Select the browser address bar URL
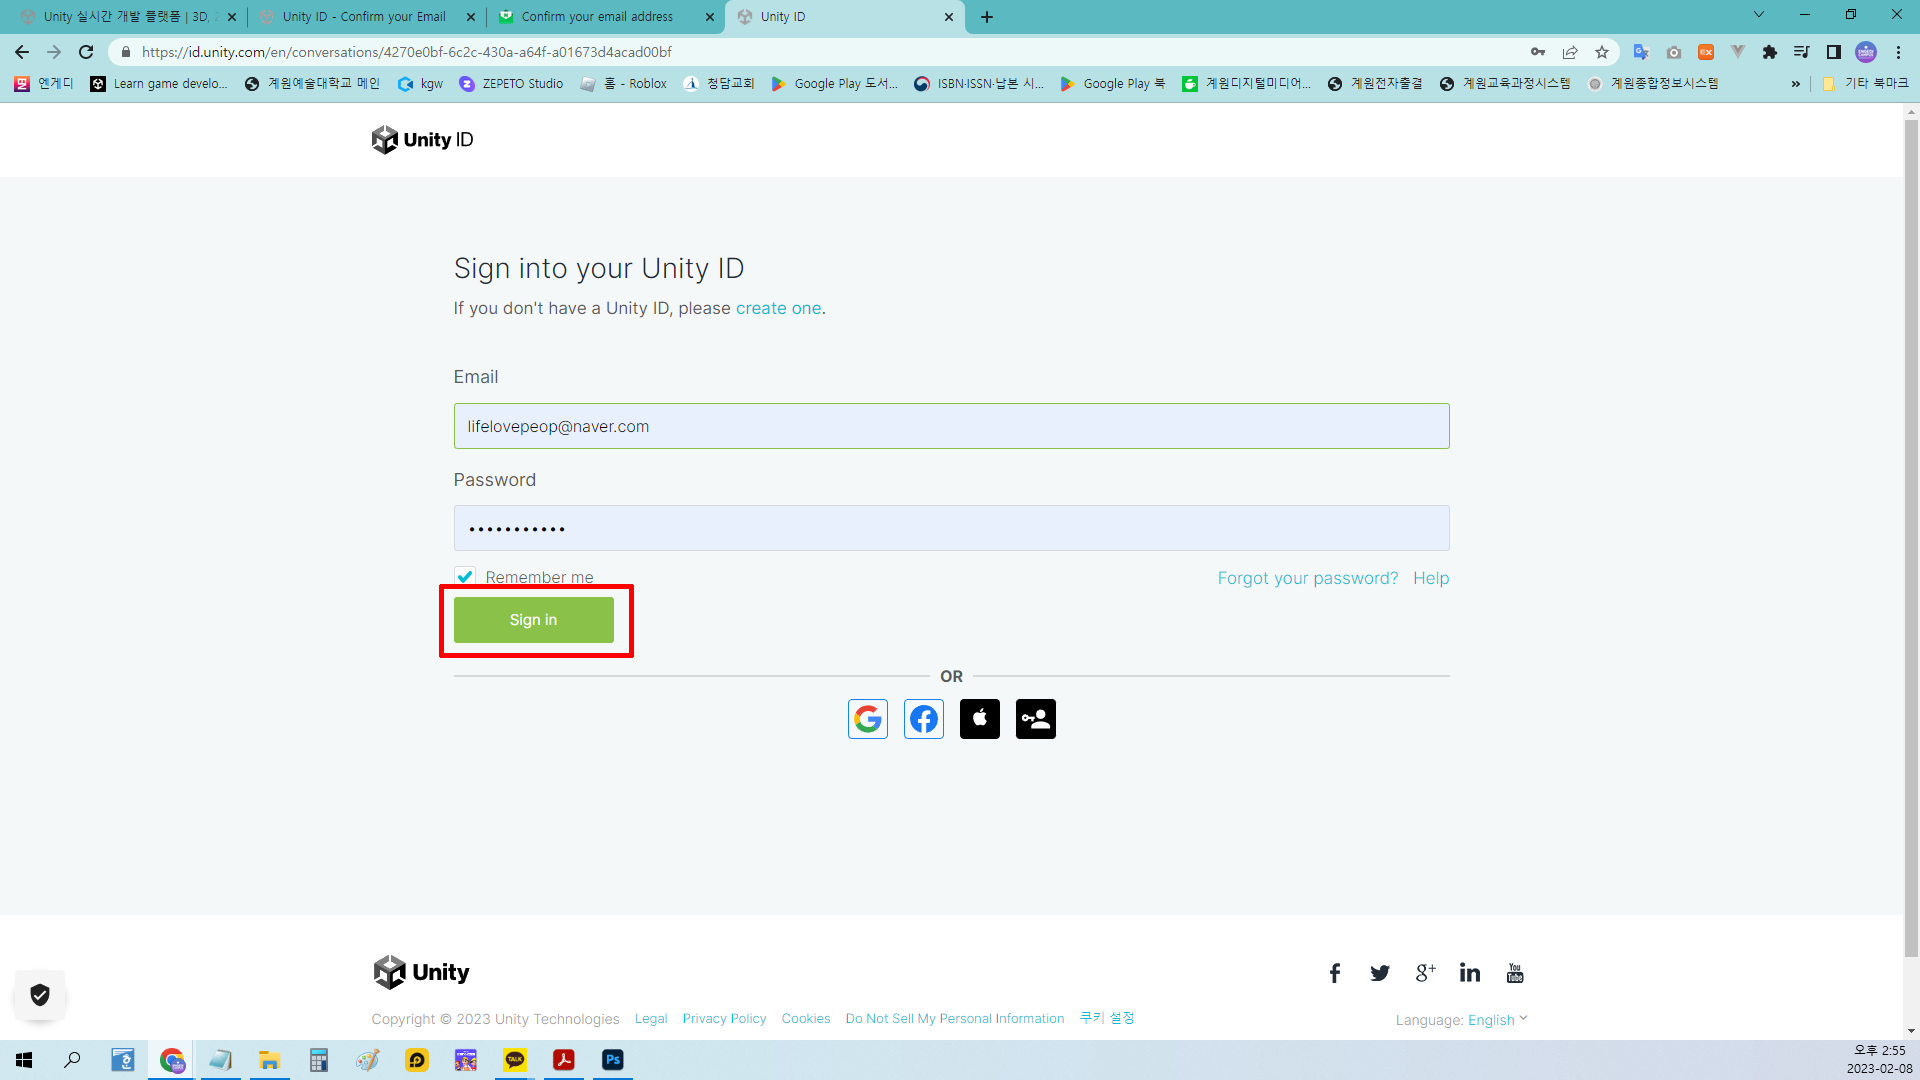 click(x=406, y=52)
